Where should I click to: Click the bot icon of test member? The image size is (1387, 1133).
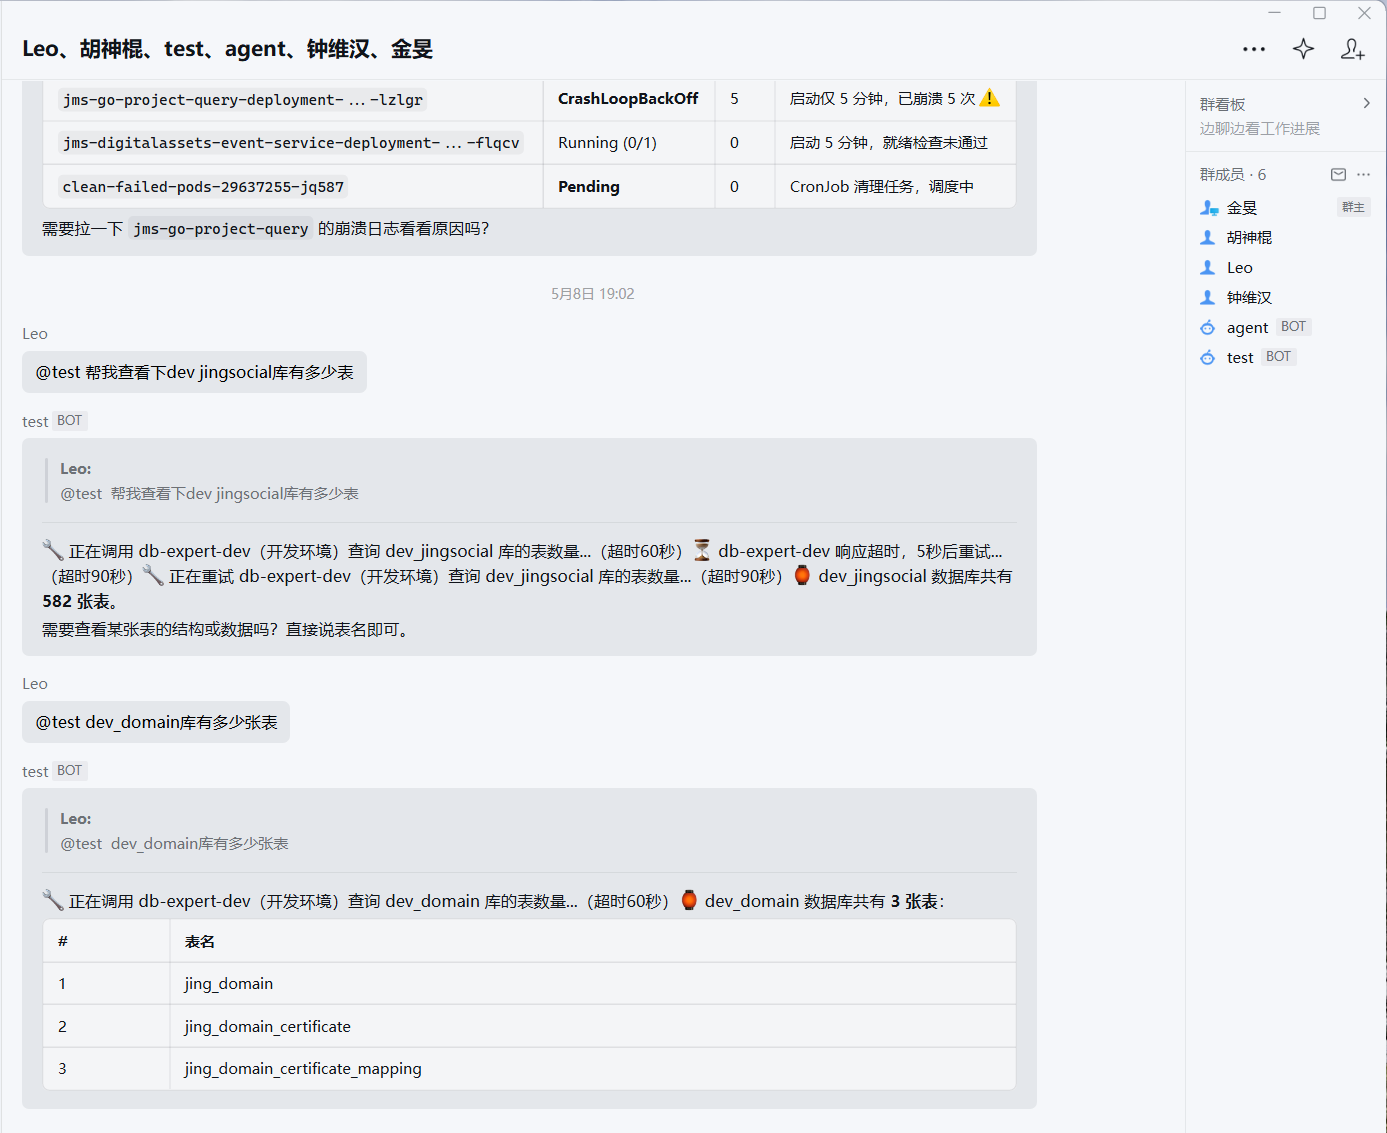click(x=1208, y=358)
